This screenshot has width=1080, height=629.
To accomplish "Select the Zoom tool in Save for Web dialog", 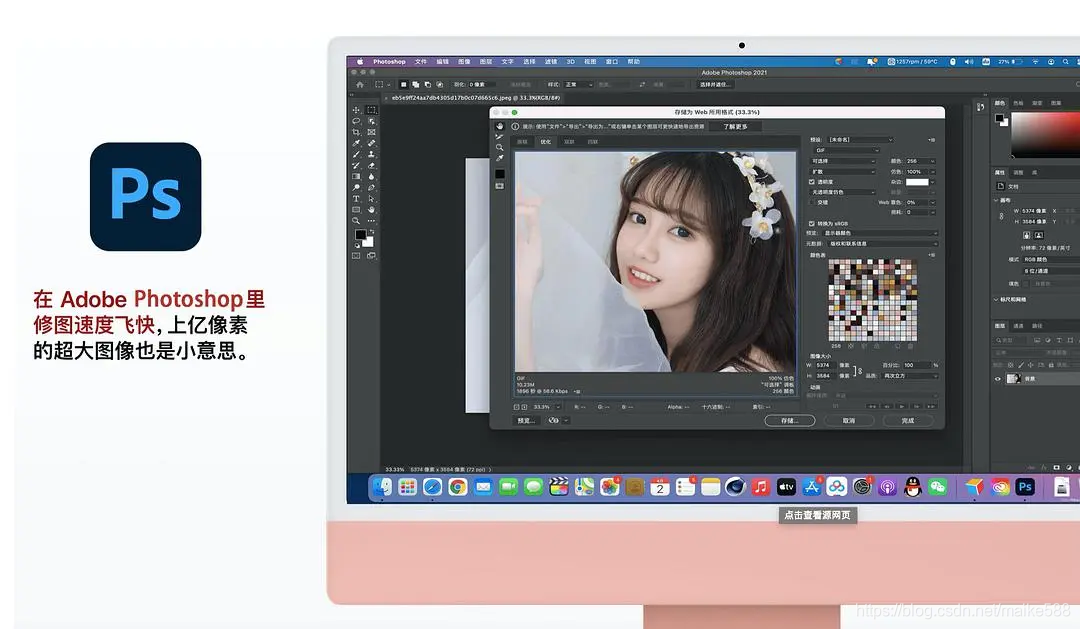I will pyautogui.click(x=499, y=147).
